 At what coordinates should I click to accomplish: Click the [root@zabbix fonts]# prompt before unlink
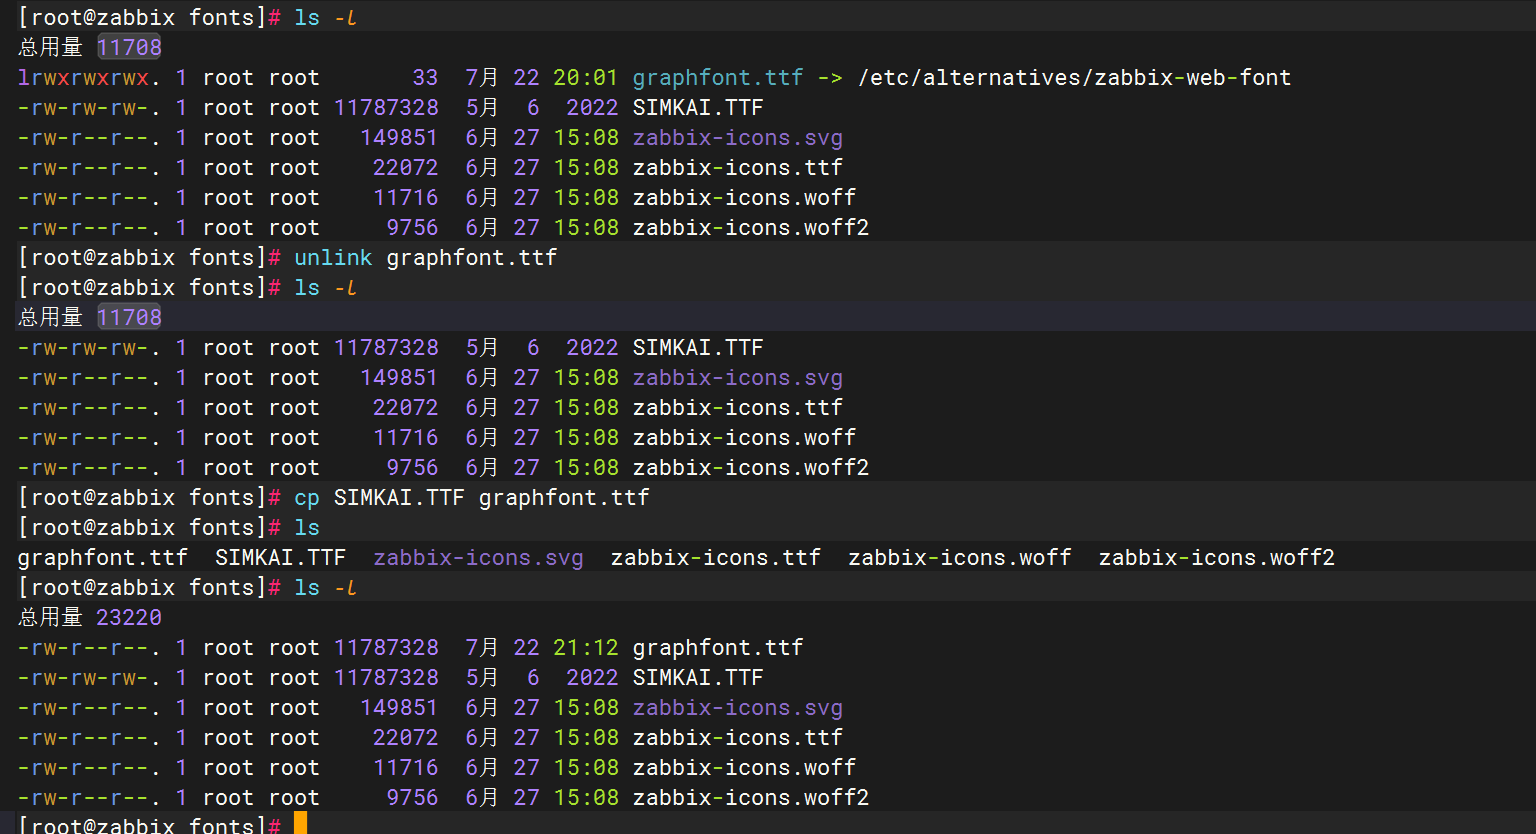click(x=149, y=258)
